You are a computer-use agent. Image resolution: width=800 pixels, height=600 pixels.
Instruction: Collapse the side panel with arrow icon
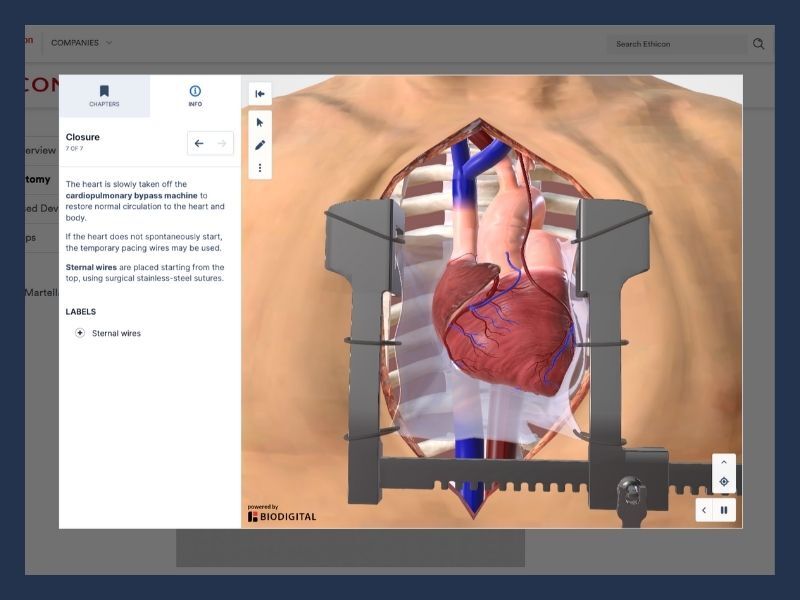260,94
